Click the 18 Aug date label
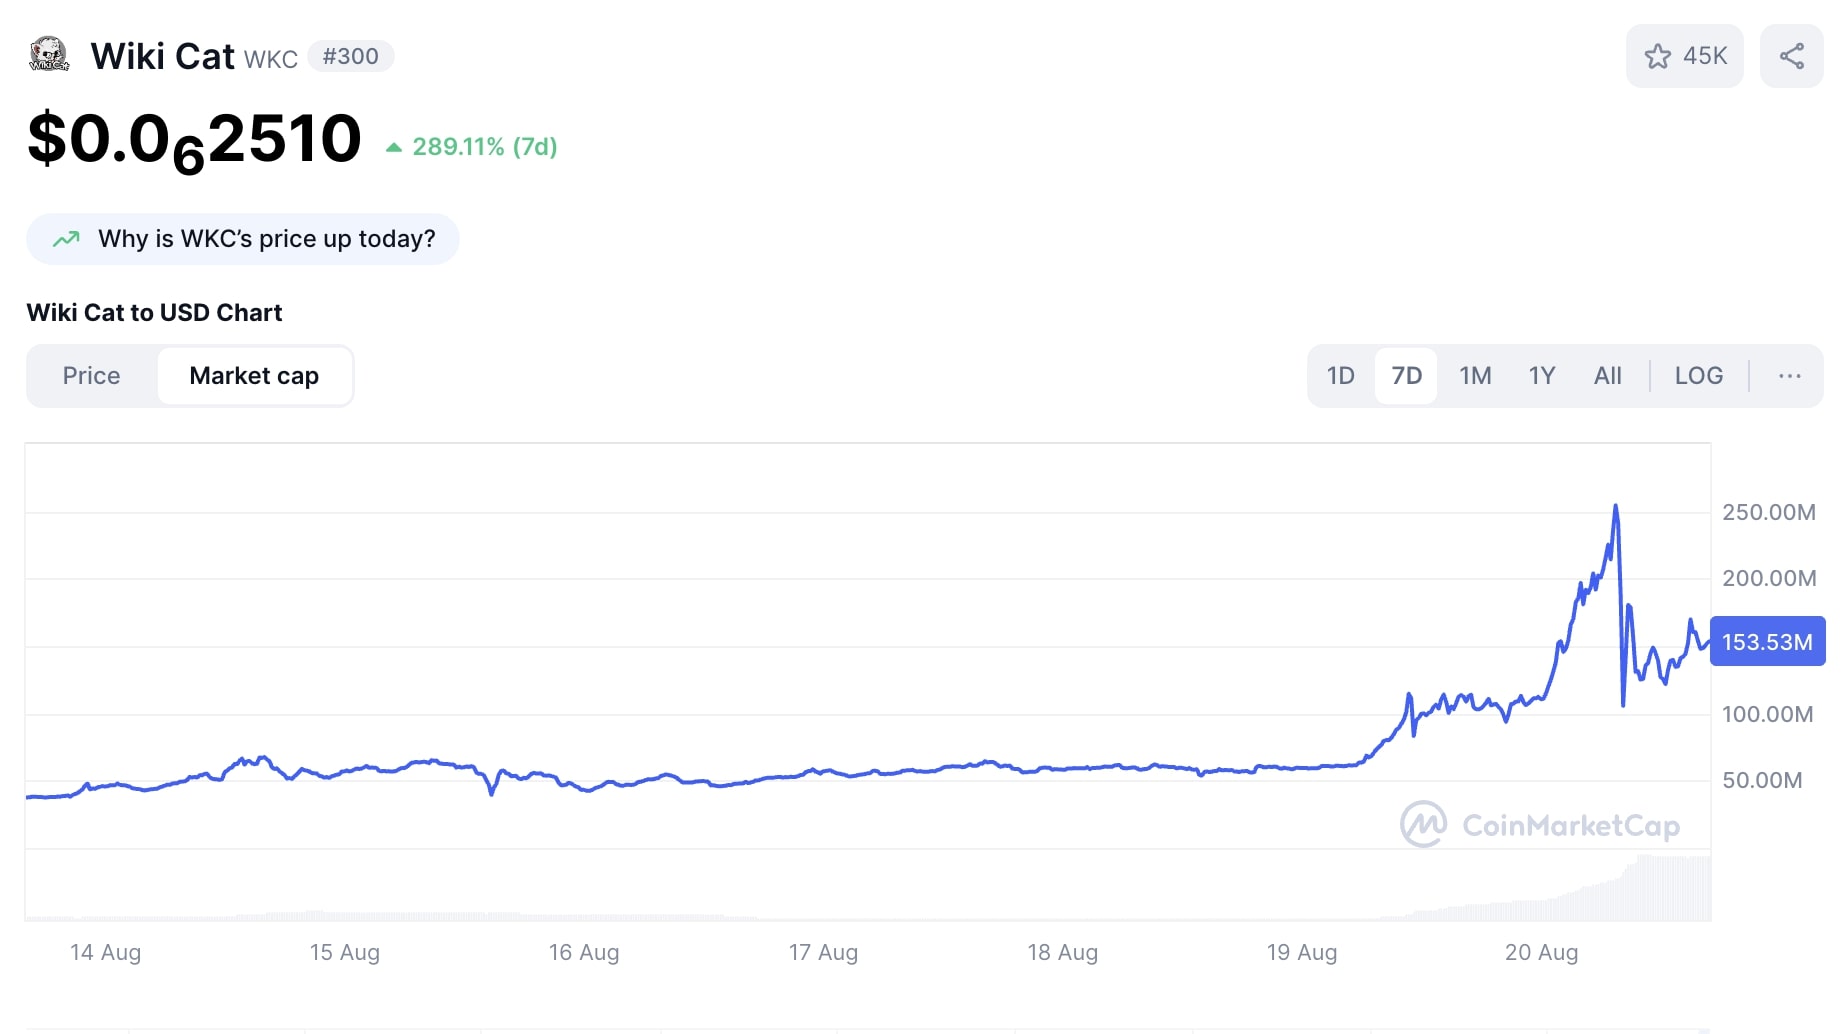Screen dimensions: 1848x1034 coord(1062,952)
